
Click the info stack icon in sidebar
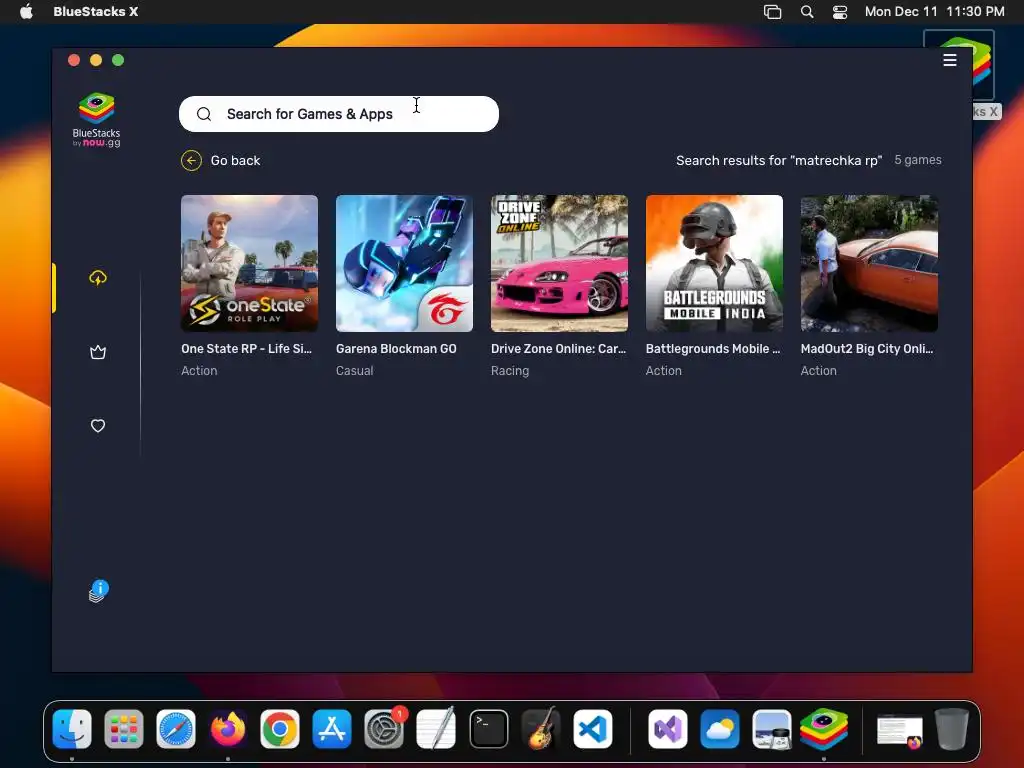[x=99, y=591]
